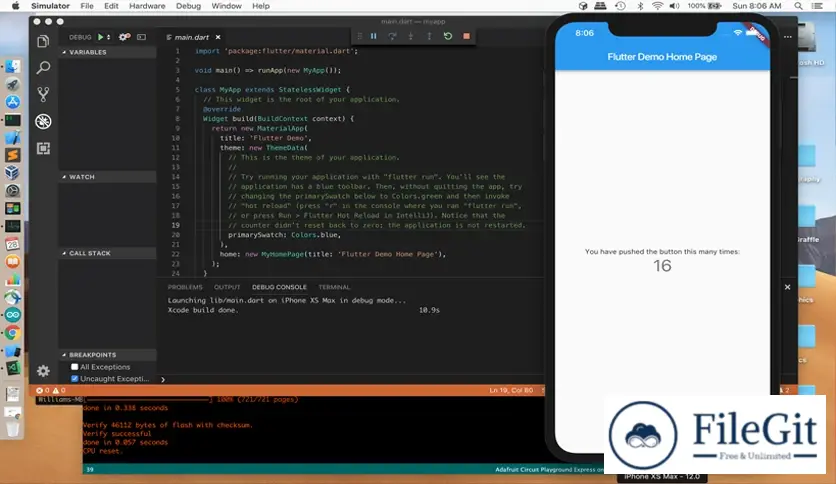Open Google Chrome from the Dock

tap(13, 333)
